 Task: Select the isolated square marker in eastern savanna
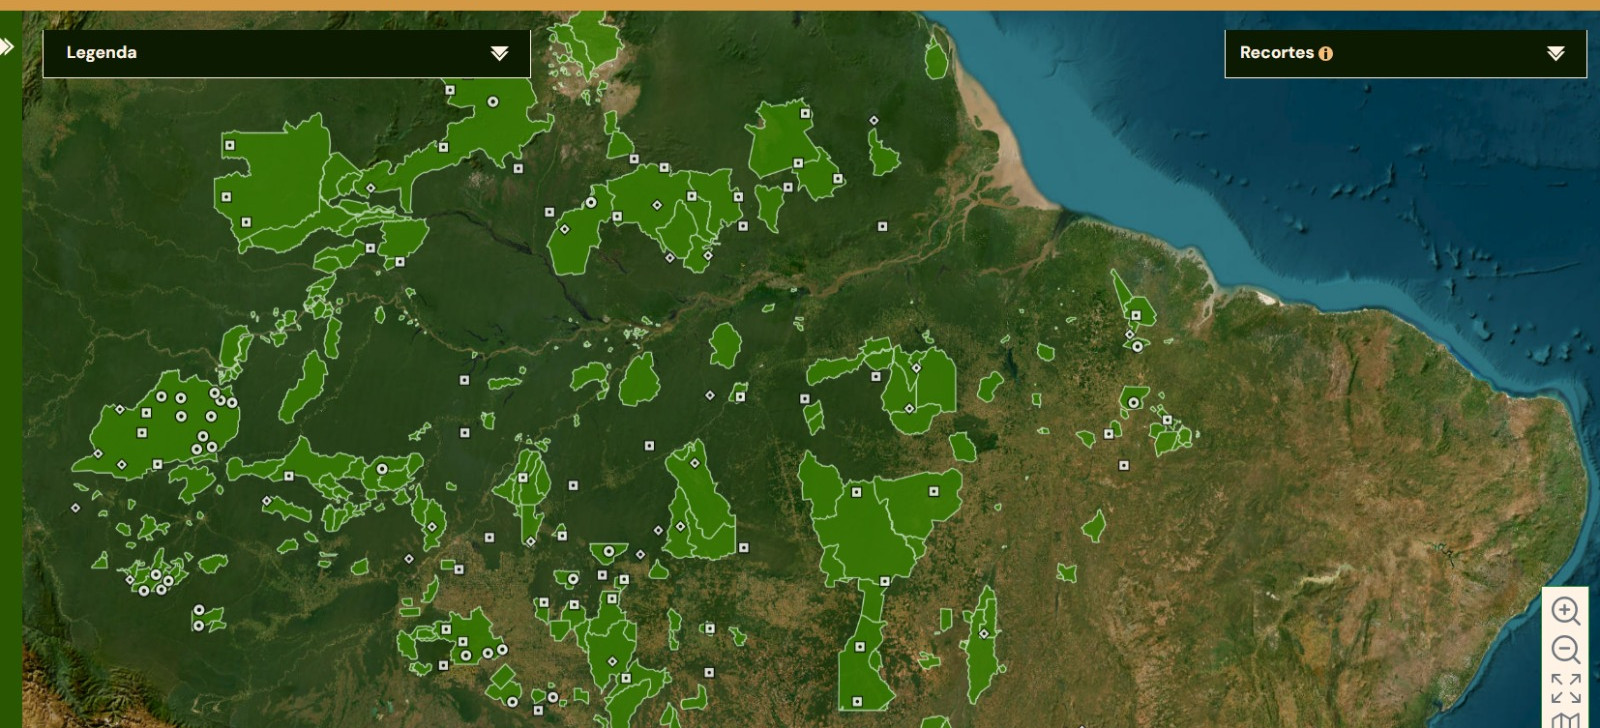coord(1123,465)
